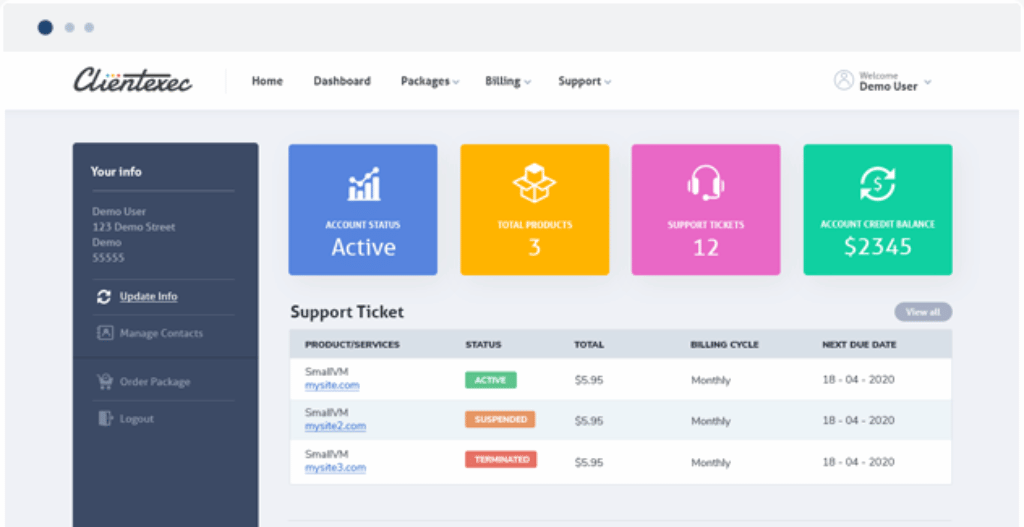Open the Dashboard menu item
The image size is (1024, 527).
click(342, 81)
